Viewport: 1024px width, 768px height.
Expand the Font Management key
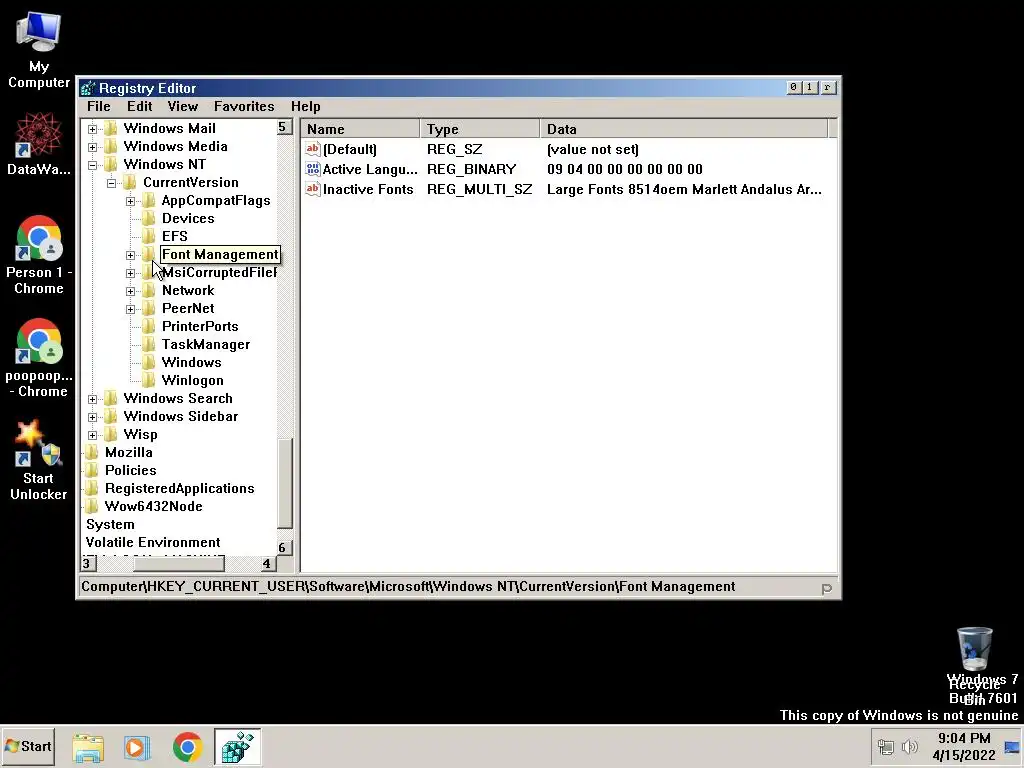tap(131, 255)
